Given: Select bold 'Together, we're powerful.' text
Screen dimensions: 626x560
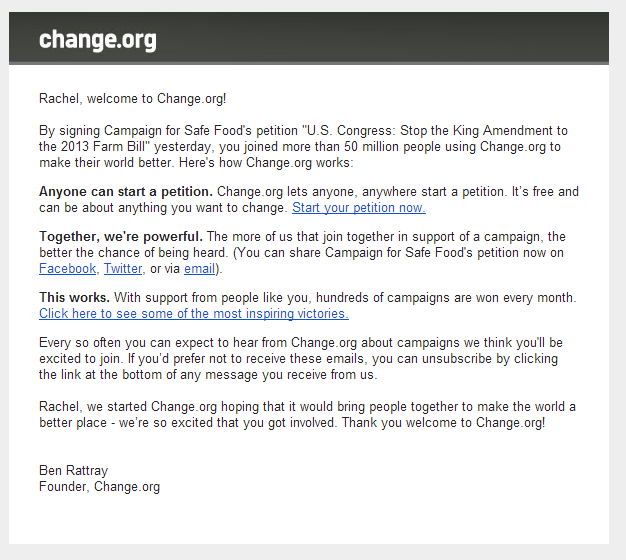Looking at the screenshot, I should tap(121, 237).
